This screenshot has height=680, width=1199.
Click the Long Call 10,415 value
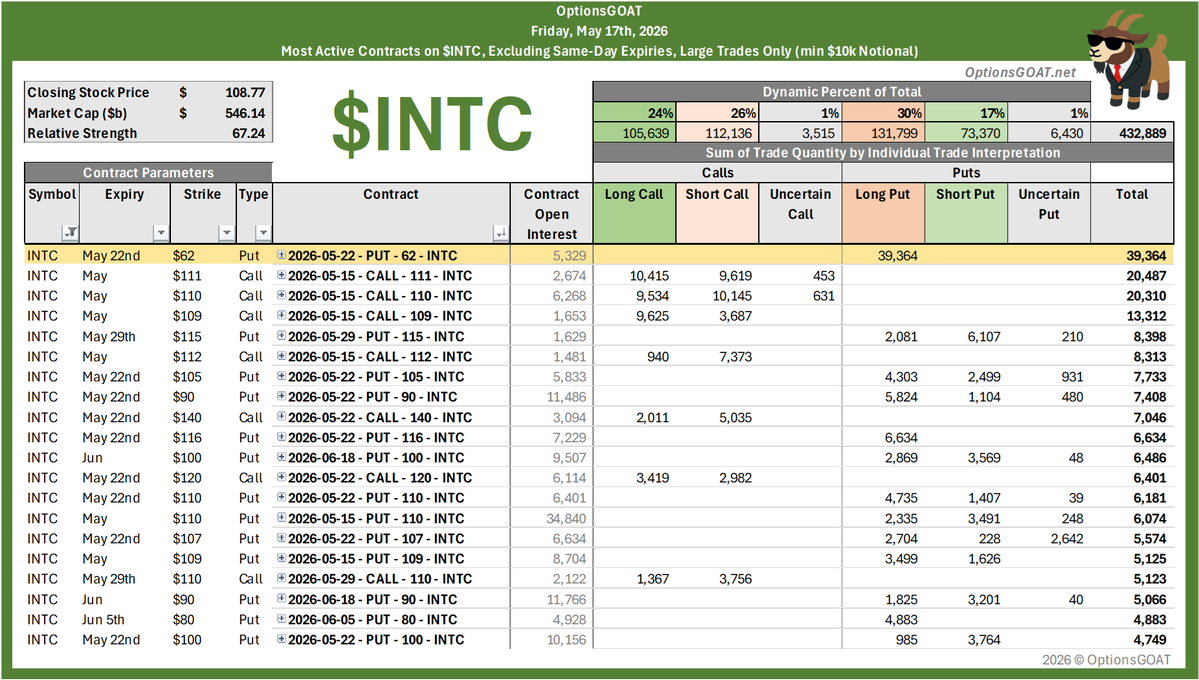click(x=651, y=275)
